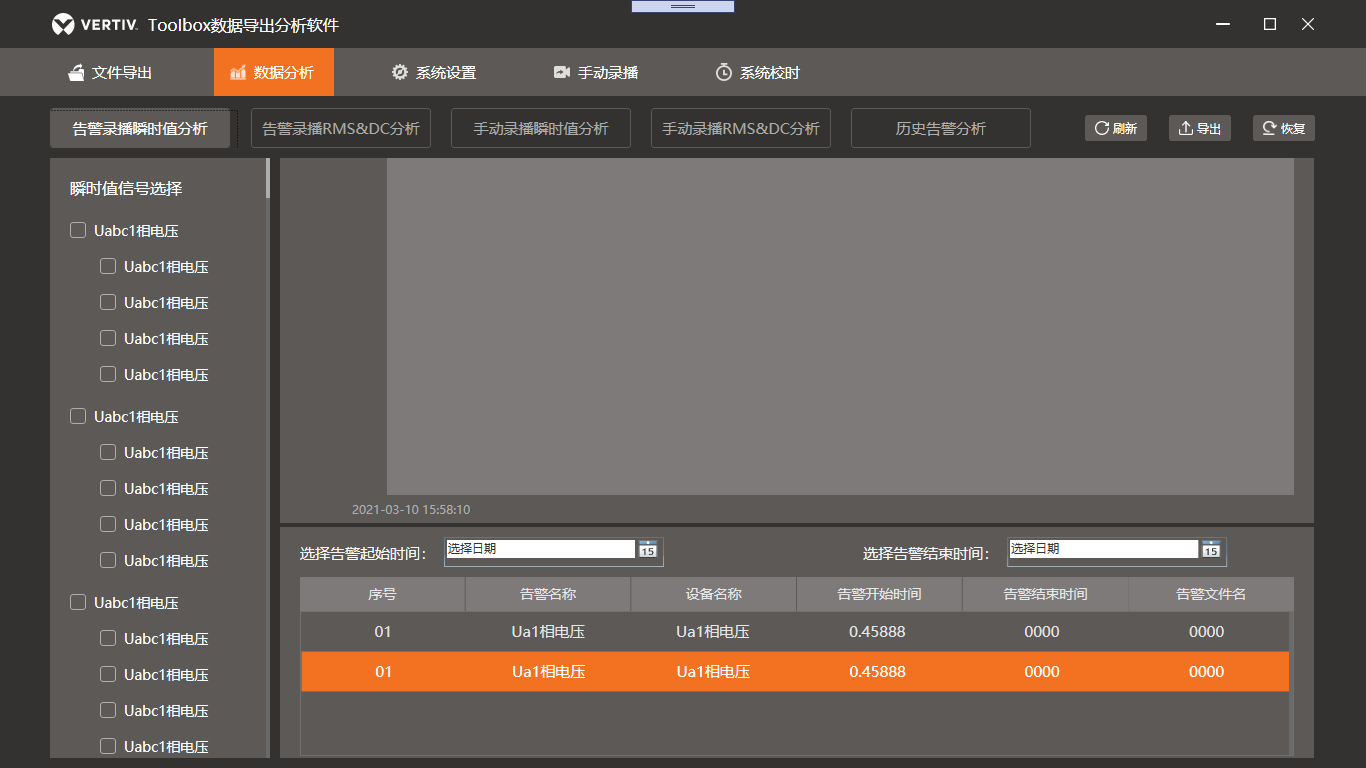Open calendar icon for 选择告警起始时间
This screenshot has height=768, width=1366.
click(x=648, y=549)
